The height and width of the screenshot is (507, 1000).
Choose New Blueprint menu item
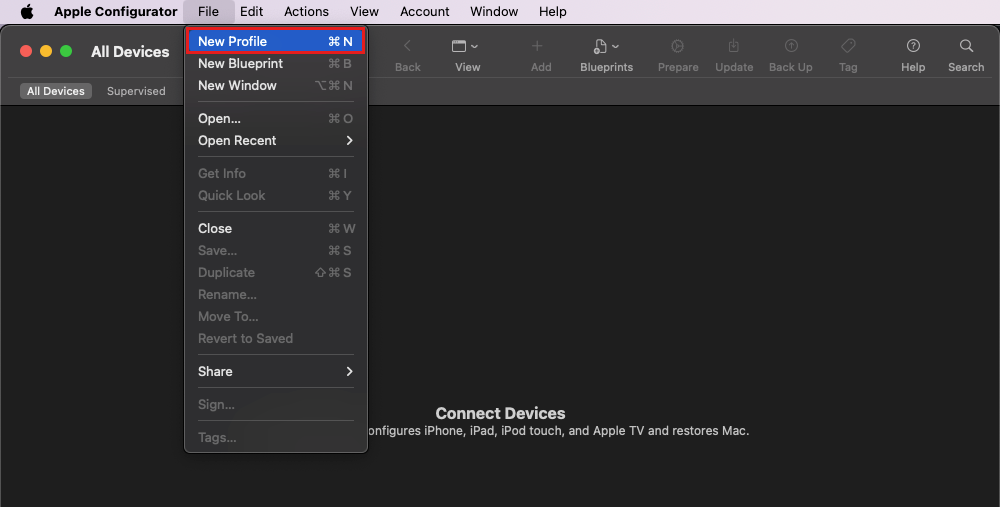pyautogui.click(x=275, y=64)
